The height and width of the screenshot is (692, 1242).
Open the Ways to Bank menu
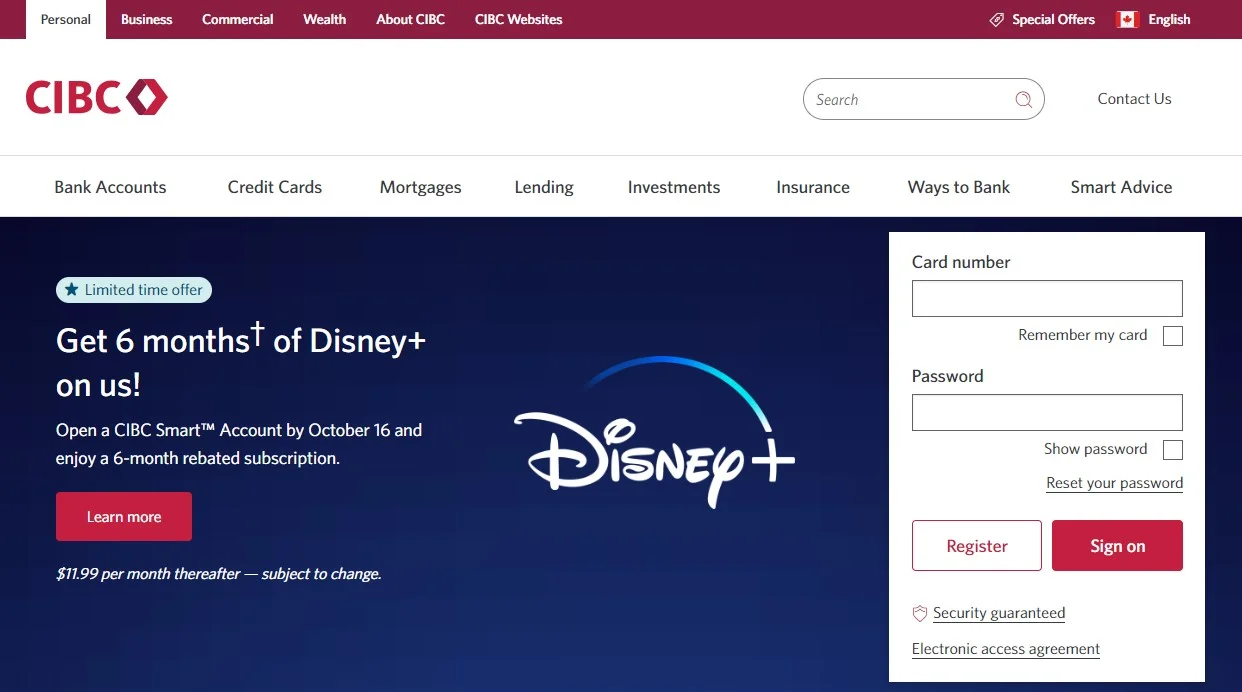pyautogui.click(x=958, y=187)
